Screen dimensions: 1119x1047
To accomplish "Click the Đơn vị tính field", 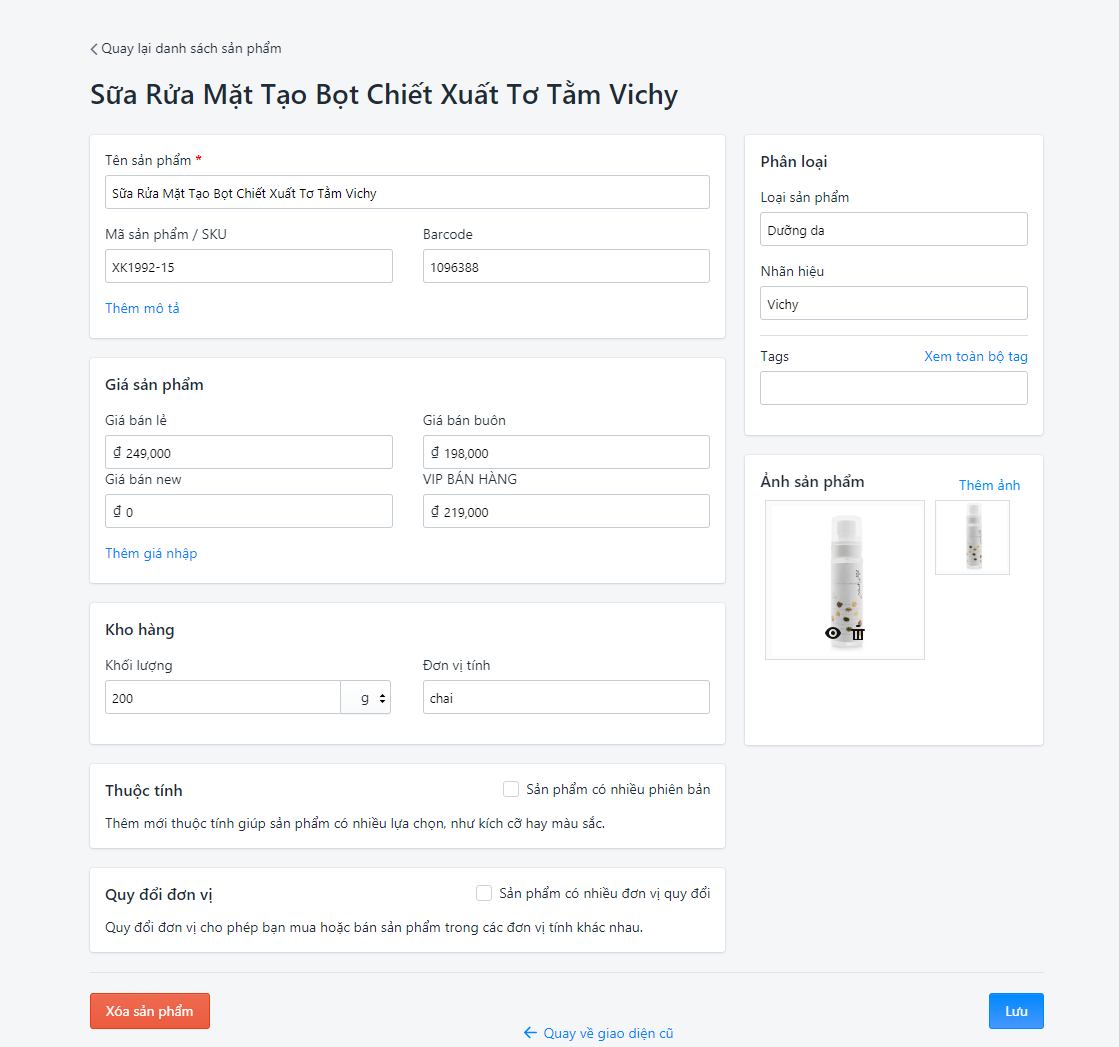I will pyautogui.click(x=566, y=697).
